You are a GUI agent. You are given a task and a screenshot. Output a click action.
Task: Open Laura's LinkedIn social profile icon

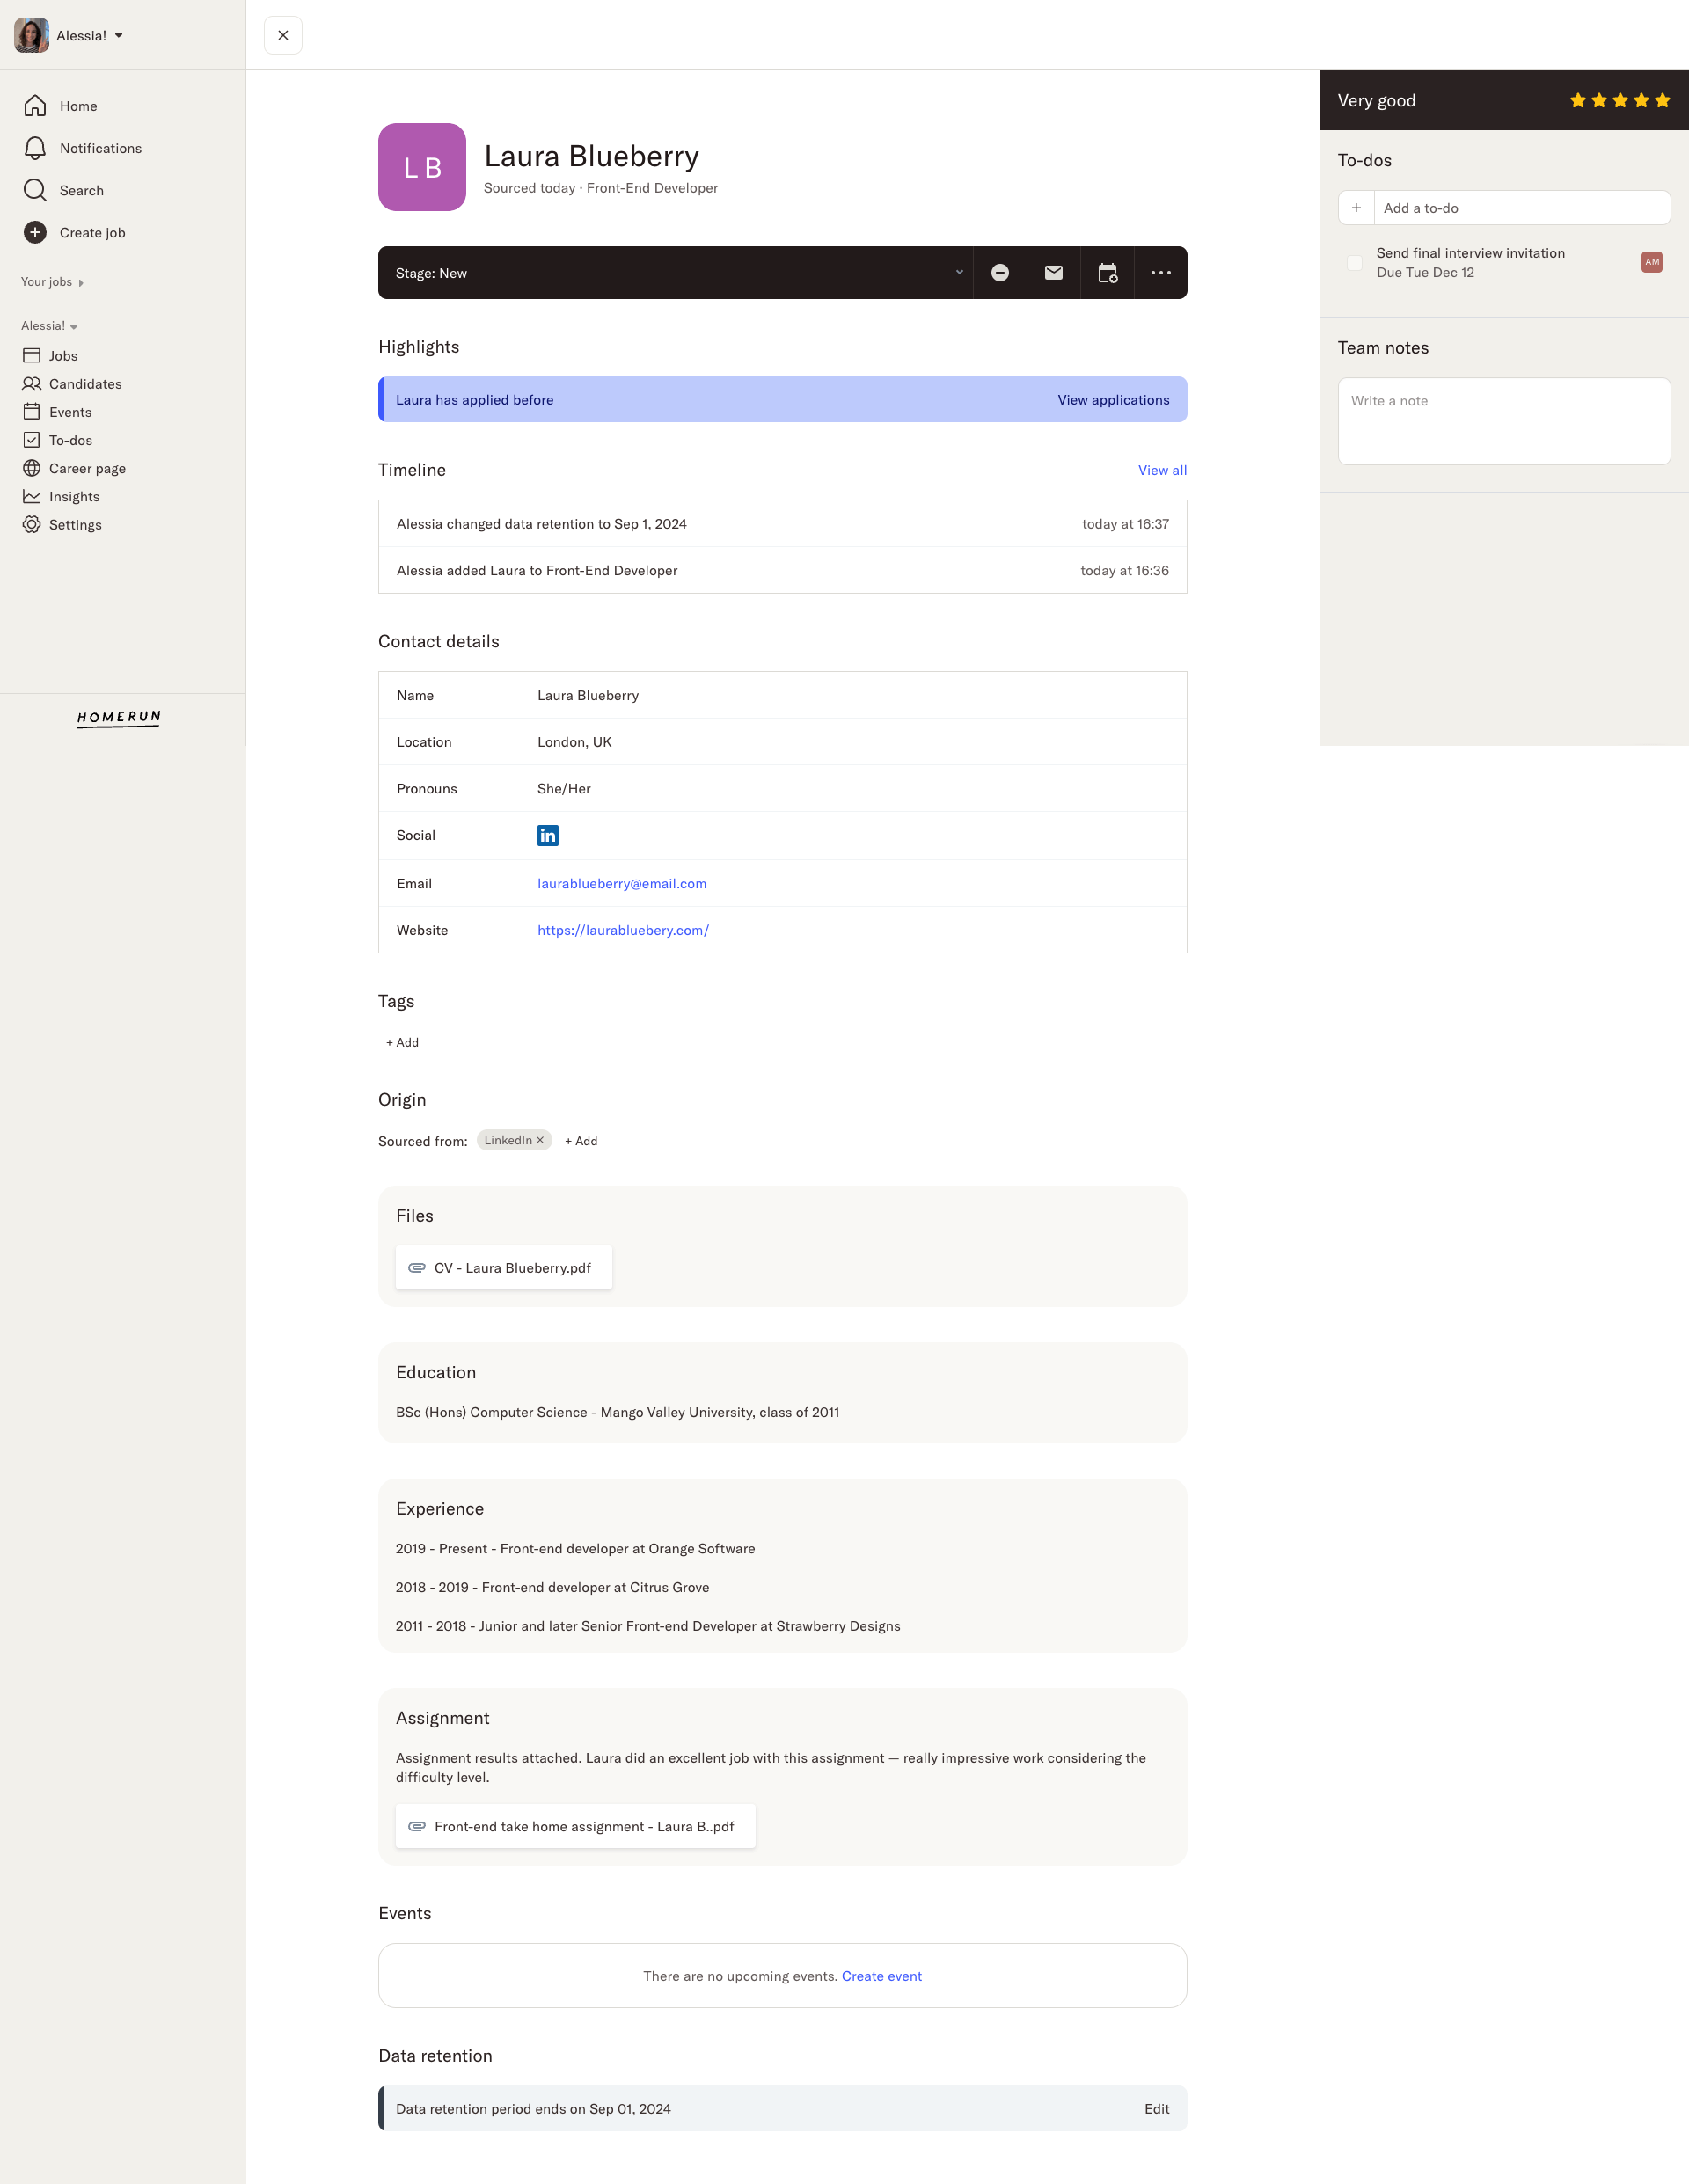pos(547,835)
